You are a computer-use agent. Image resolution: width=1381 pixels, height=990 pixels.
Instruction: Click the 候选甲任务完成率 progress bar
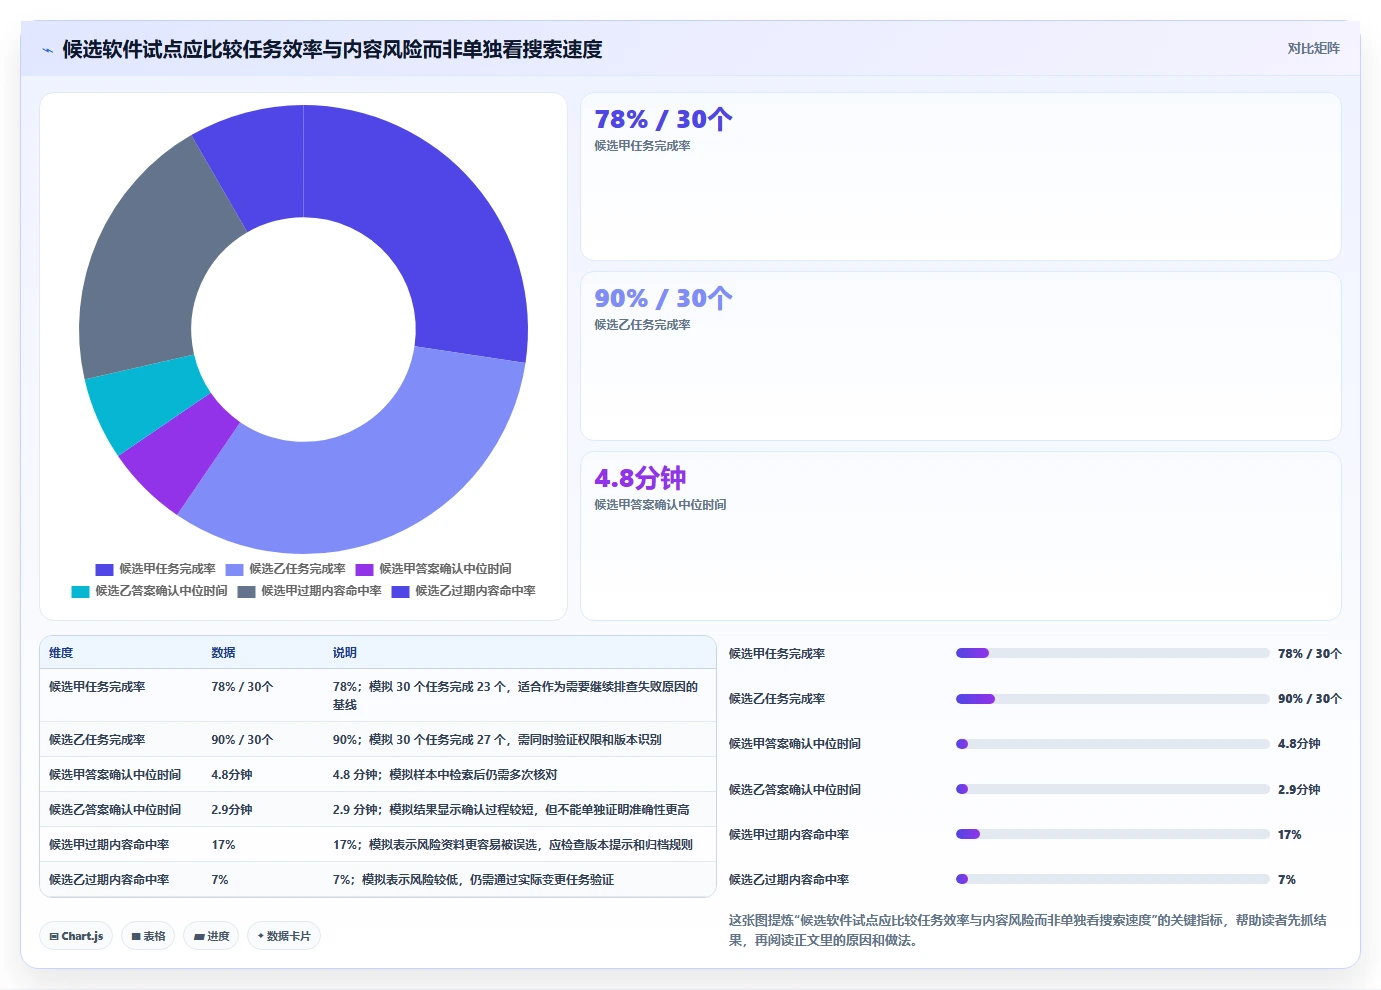coord(1112,653)
